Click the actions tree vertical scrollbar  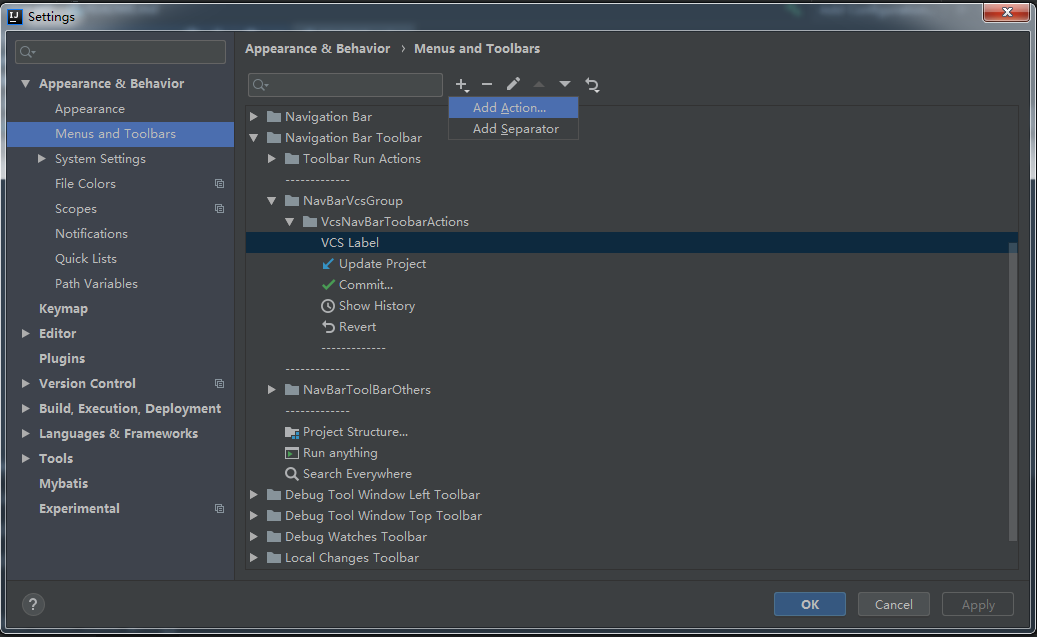(x=1012, y=390)
